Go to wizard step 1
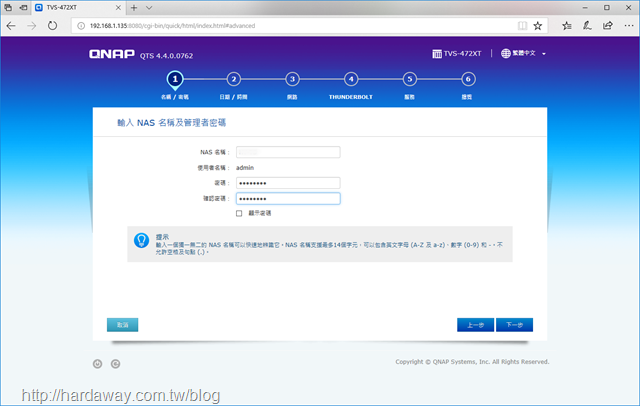640x406 pixels. 175,79
